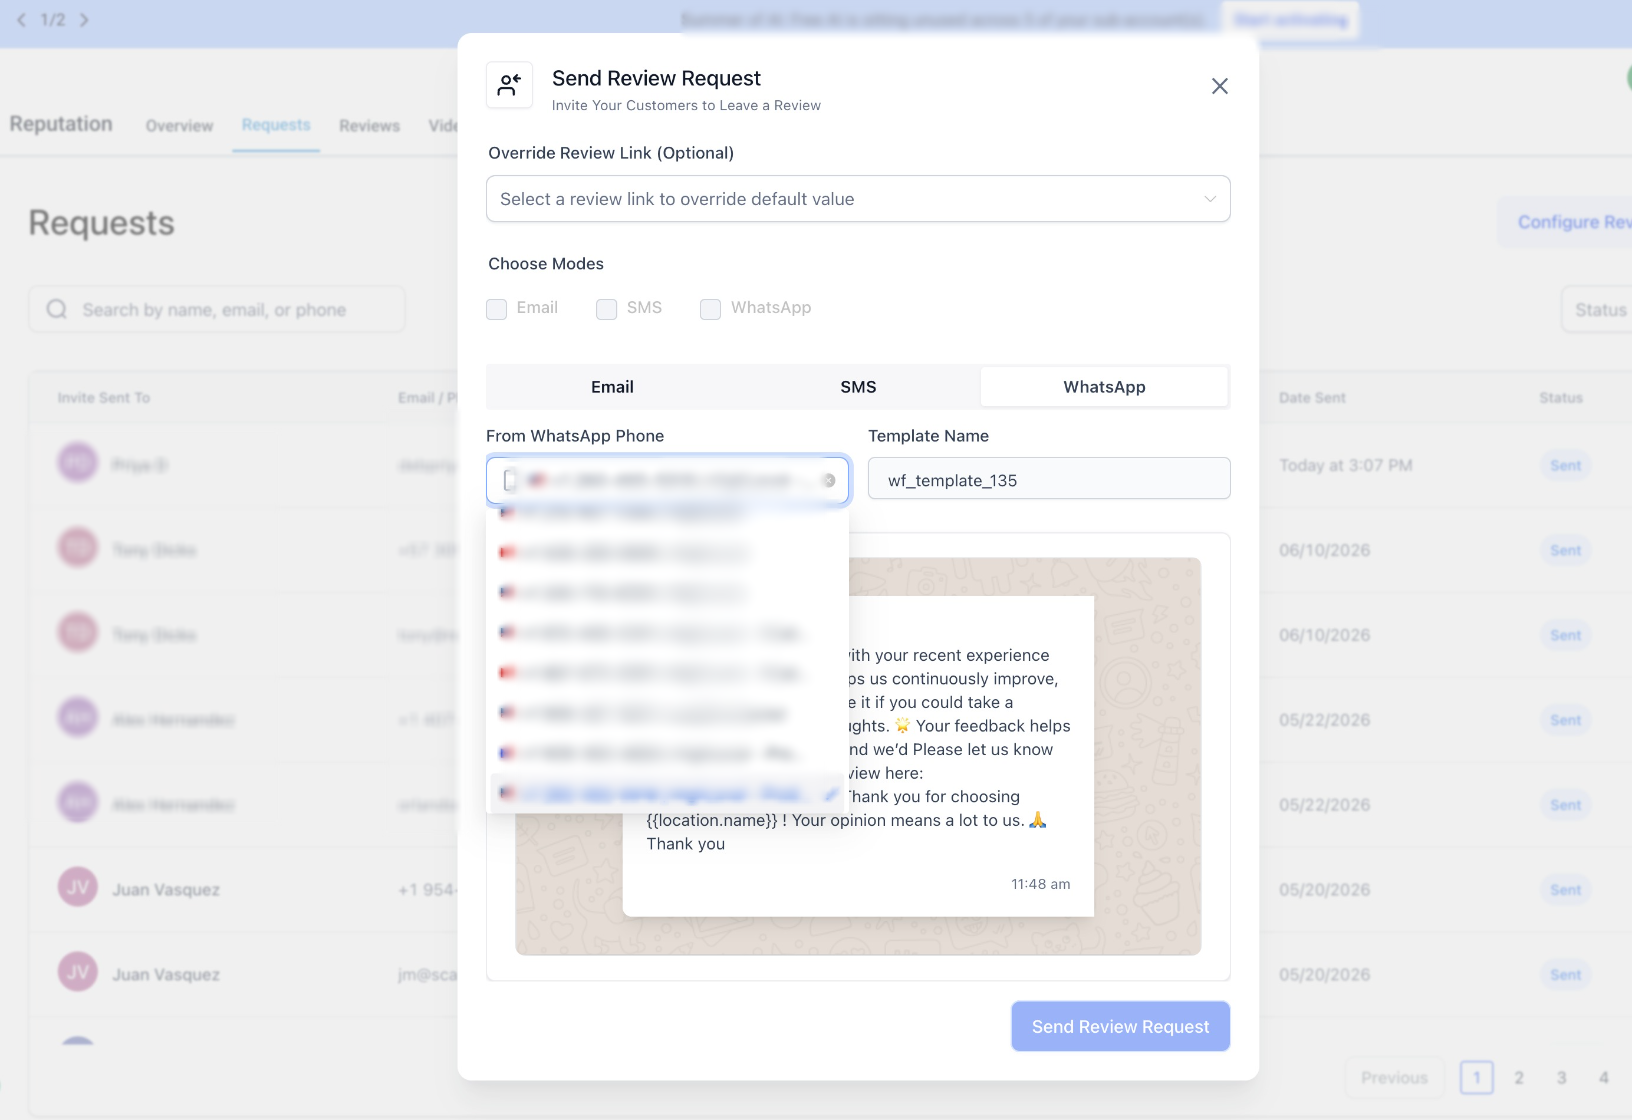Click the Status column header
The width and height of the screenshot is (1632, 1120).
(x=1560, y=398)
